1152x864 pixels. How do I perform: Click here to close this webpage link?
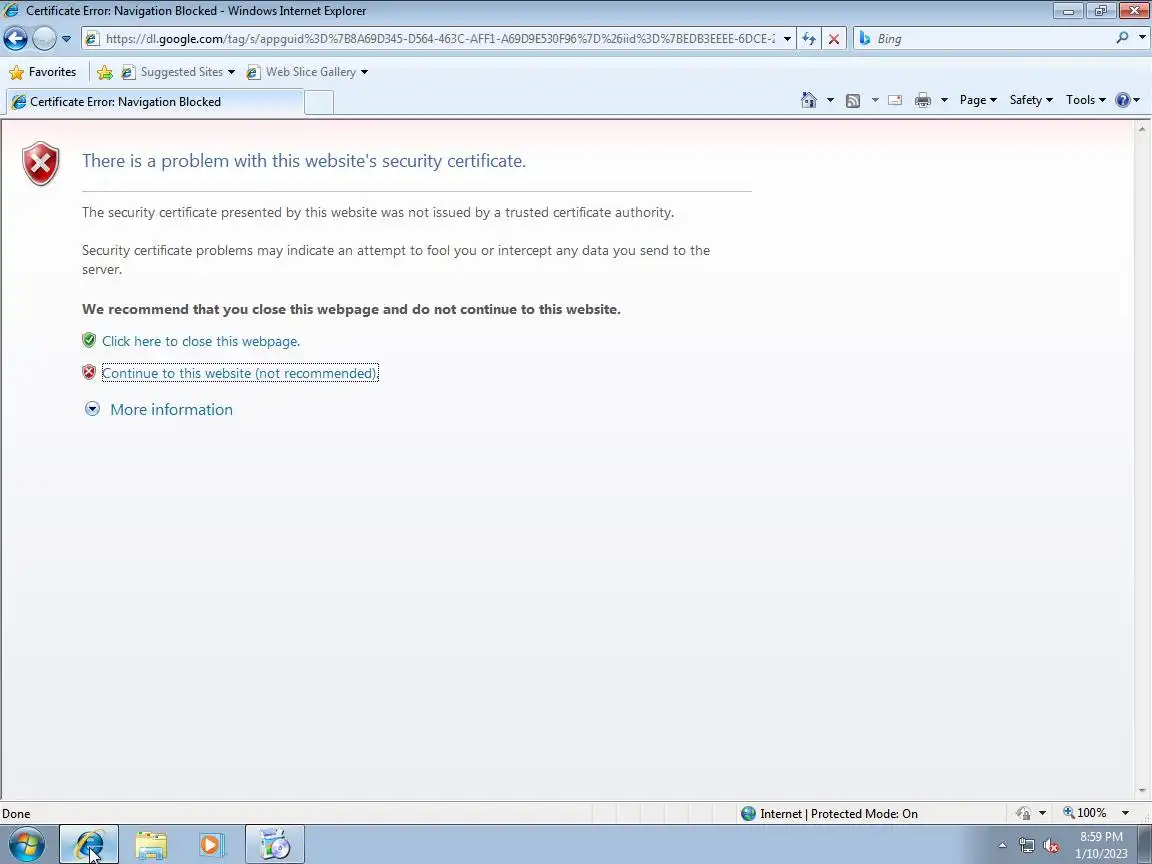click(201, 341)
